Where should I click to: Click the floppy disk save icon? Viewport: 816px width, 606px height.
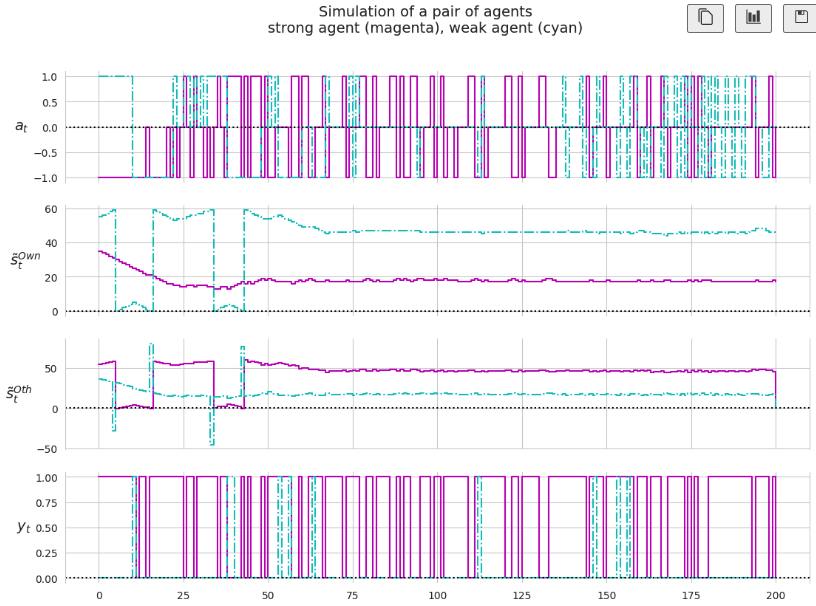(x=800, y=18)
